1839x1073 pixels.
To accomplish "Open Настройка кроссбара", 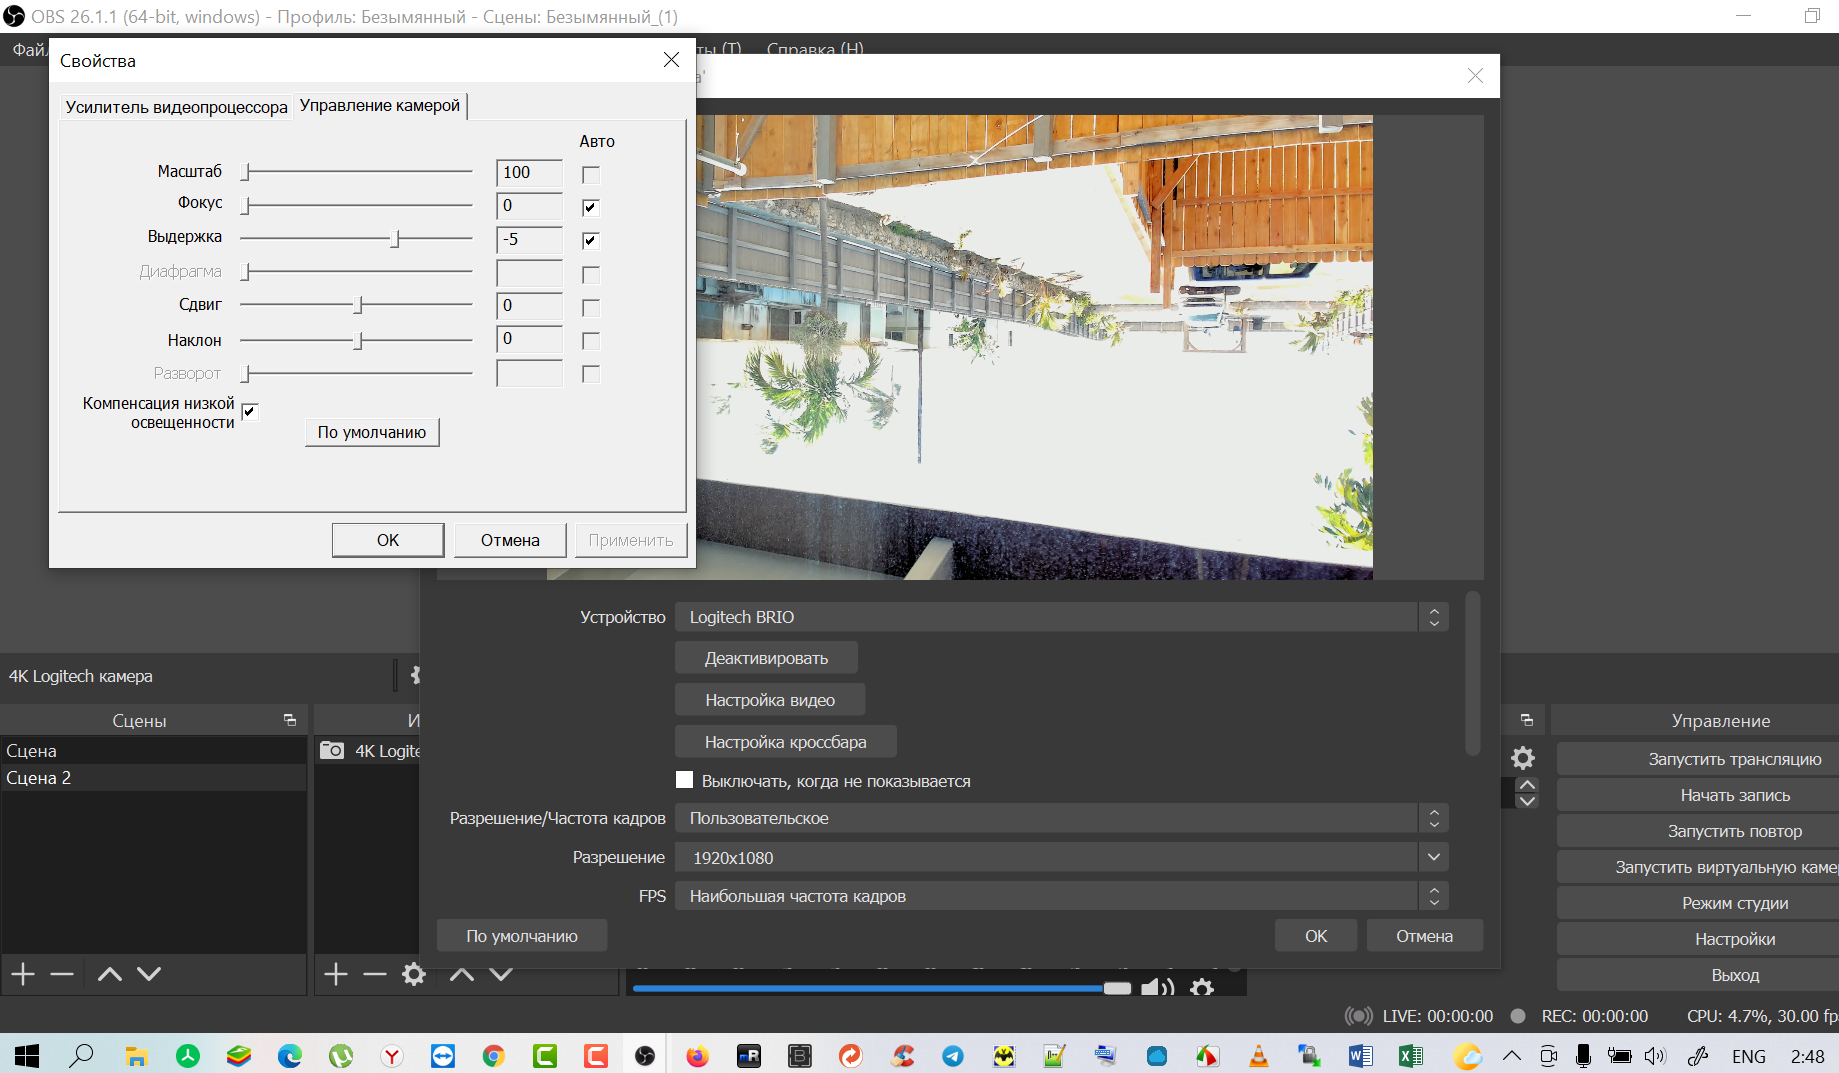I will [786, 742].
